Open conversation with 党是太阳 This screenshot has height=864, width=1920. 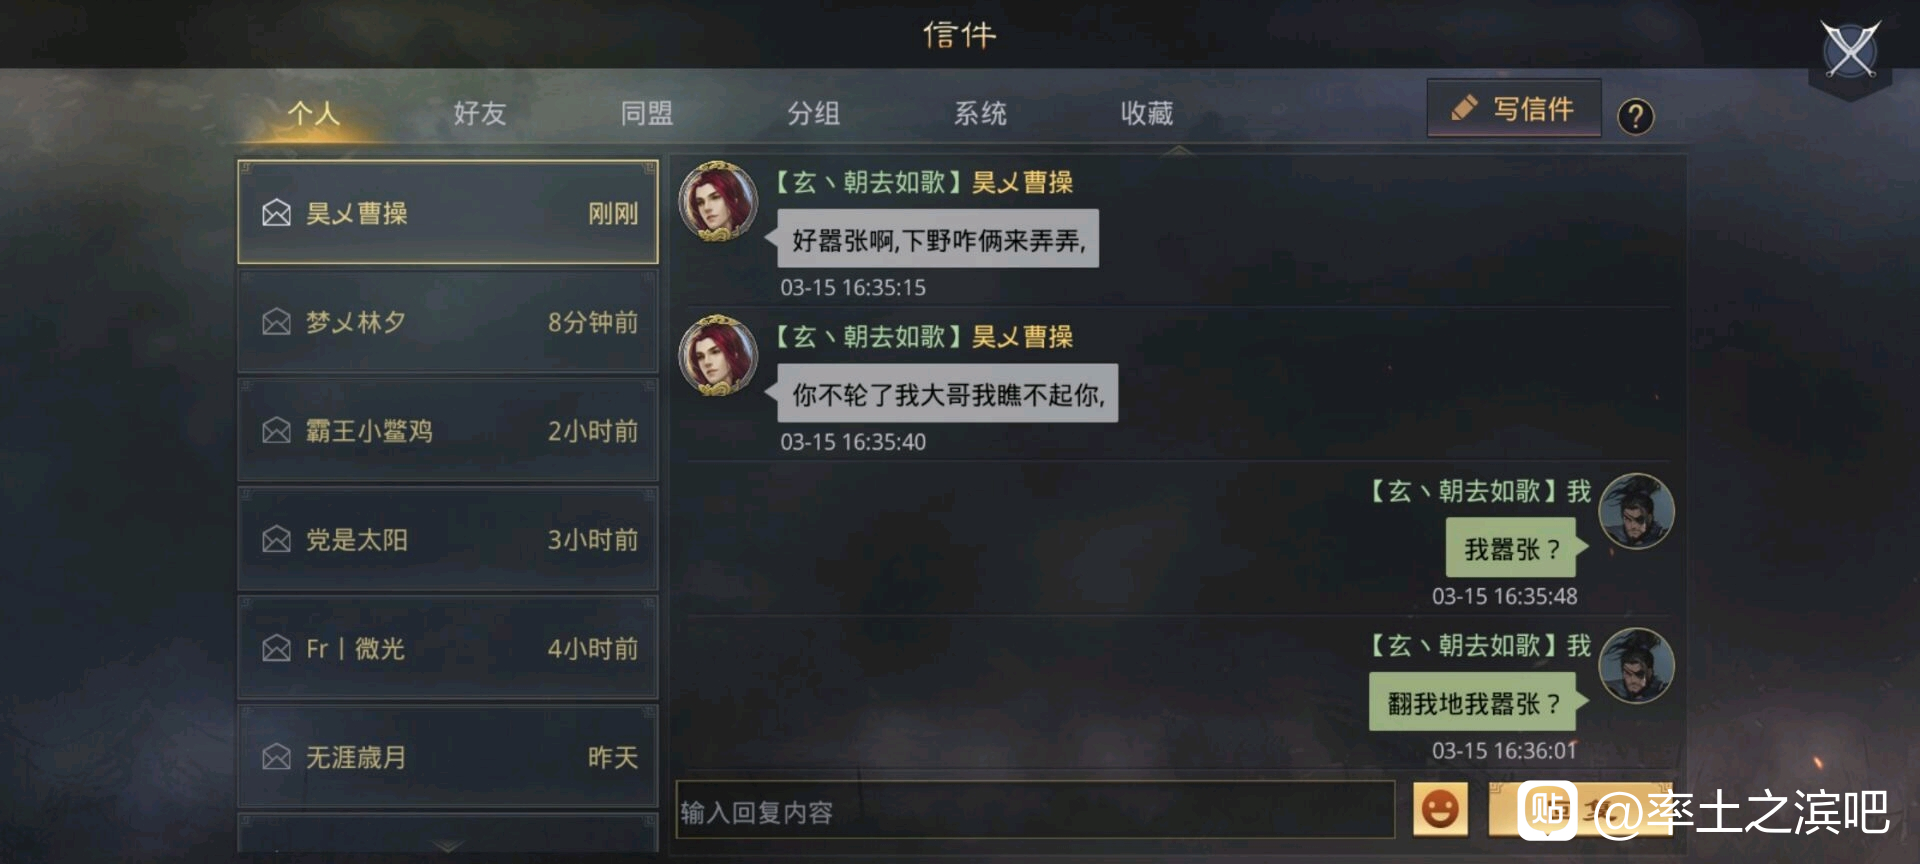[448, 540]
